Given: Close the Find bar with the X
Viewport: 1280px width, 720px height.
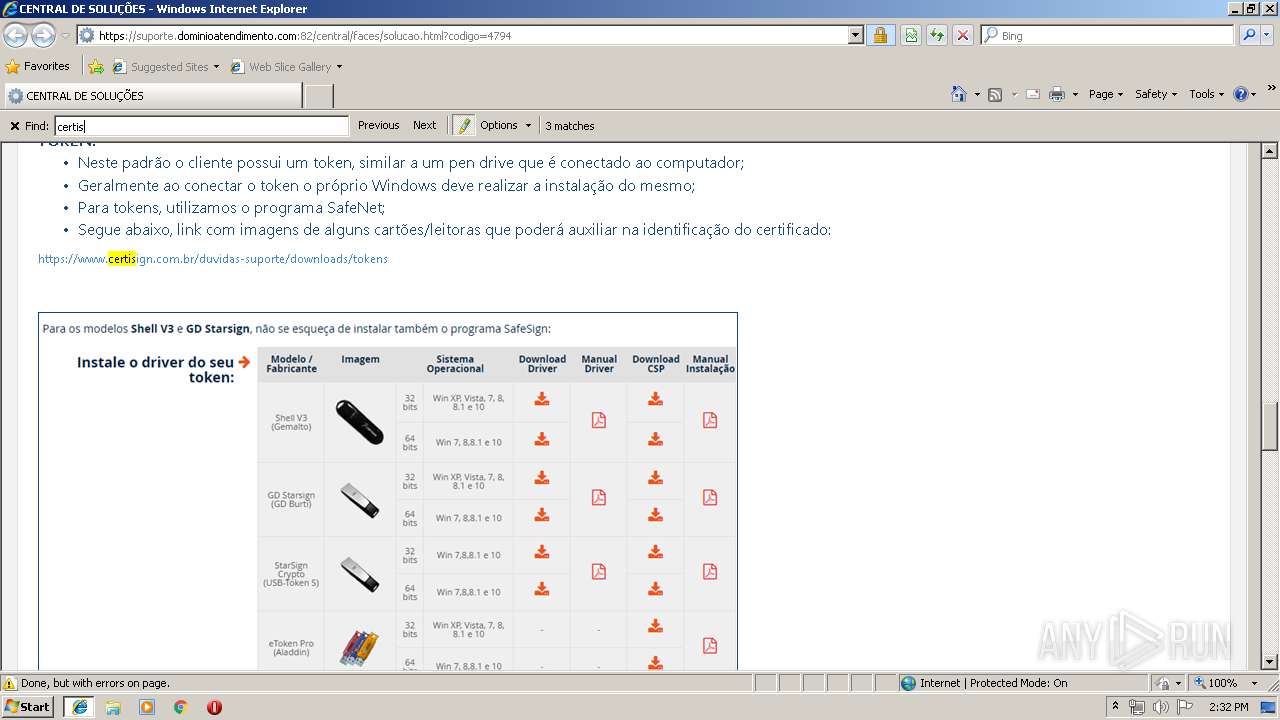Looking at the screenshot, I should point(14,126).
